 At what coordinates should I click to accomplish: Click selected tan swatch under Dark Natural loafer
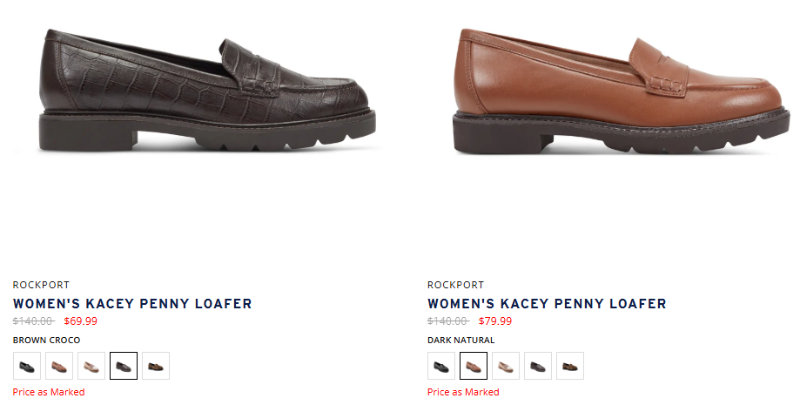(473, 366)
